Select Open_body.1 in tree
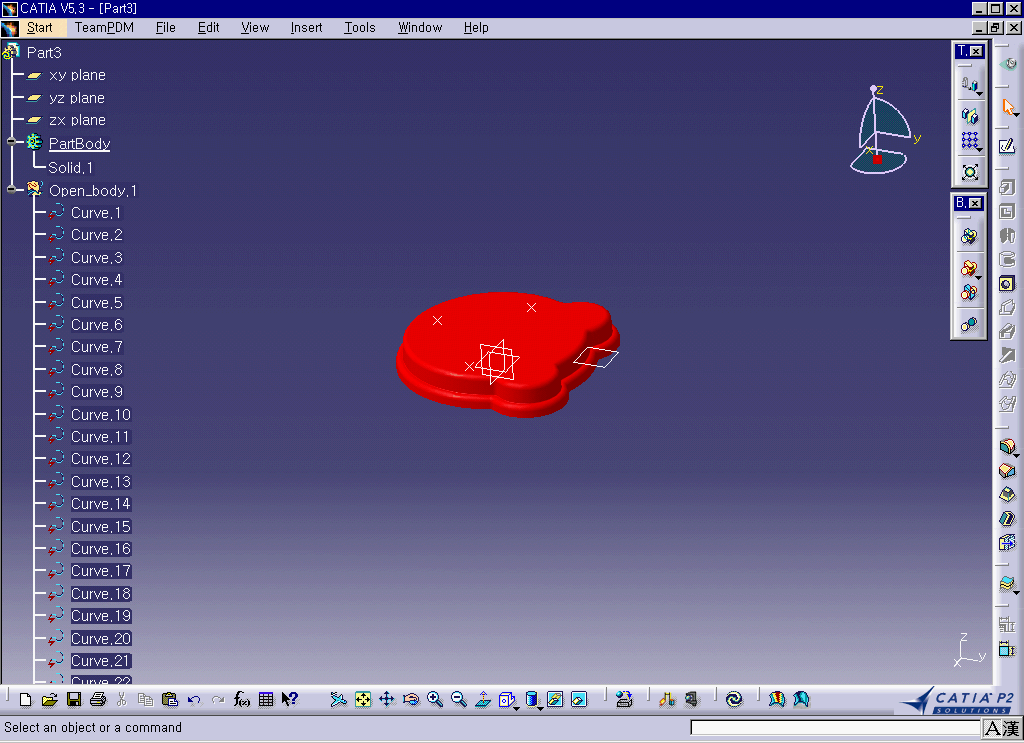This screenshot has width=1024, height=743. (93, 191)
